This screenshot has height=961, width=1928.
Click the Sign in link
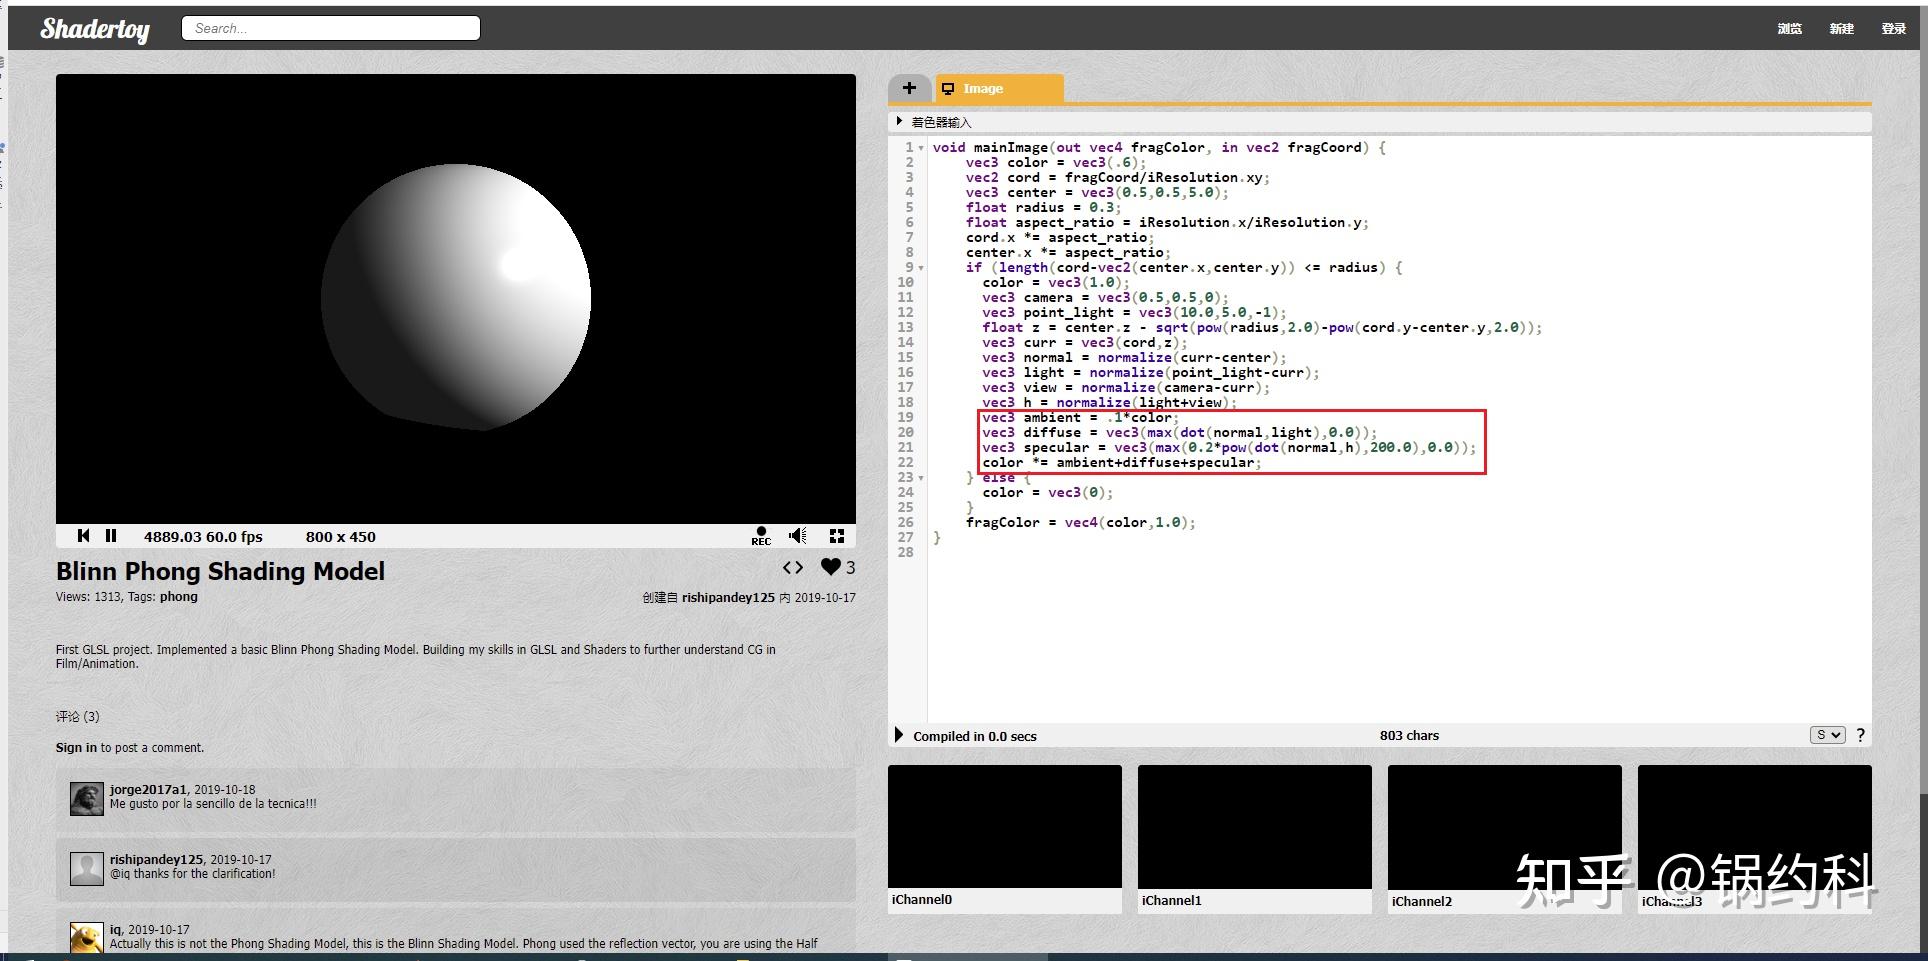76,747
